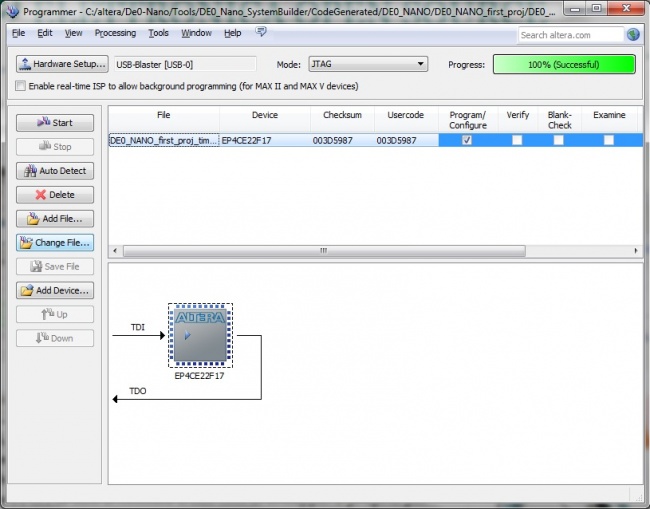Click the horizontal scrollbar thumb in file list
Viewport: 650px width, 509px height.
click(324, 250)
